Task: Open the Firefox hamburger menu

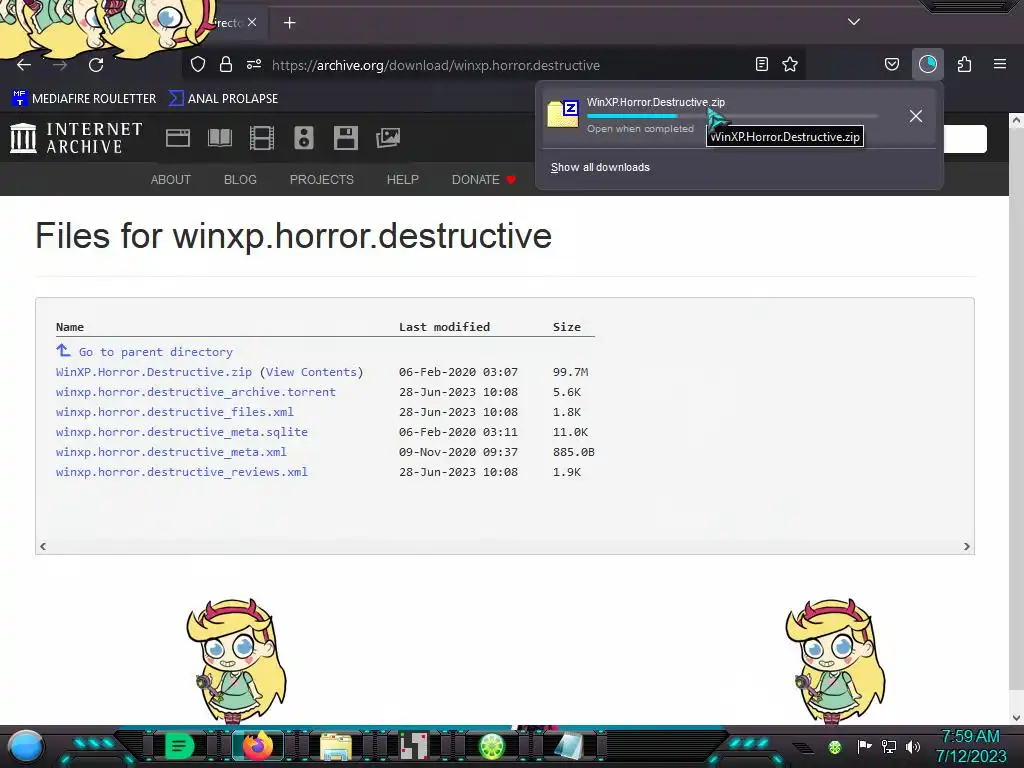Action: click(x=1000, y=64)
